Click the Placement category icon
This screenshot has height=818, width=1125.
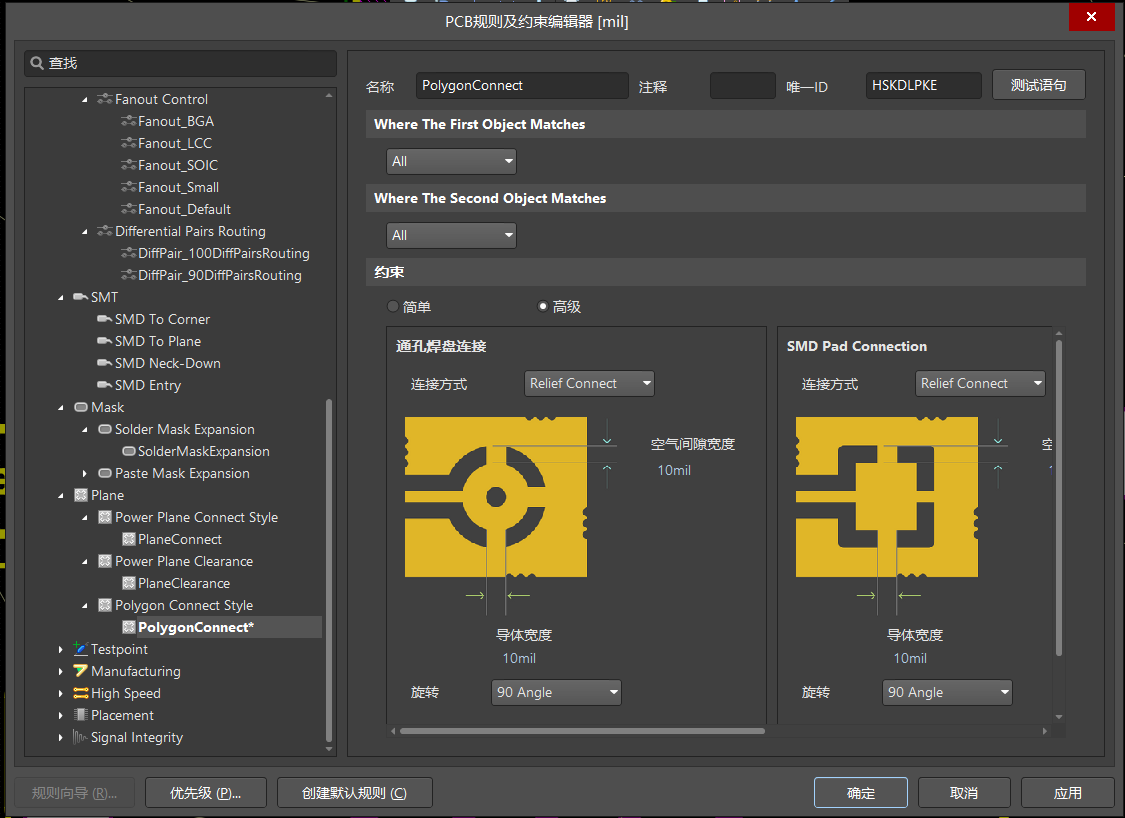click(x=81, y=715)
